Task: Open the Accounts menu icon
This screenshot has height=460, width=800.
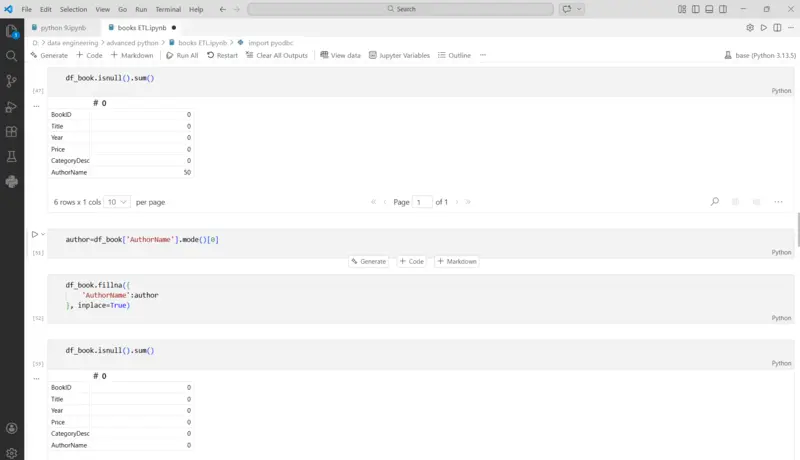Action: coord(11,428)
